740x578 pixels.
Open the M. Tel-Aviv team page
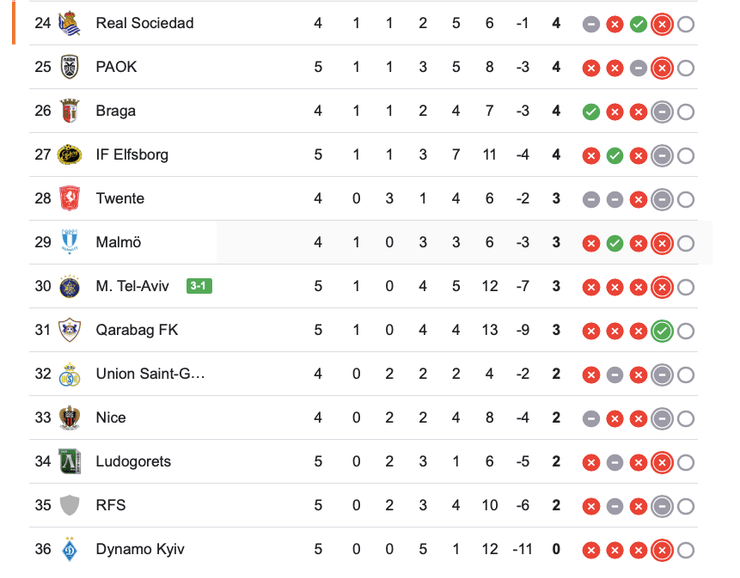(132, 286)
